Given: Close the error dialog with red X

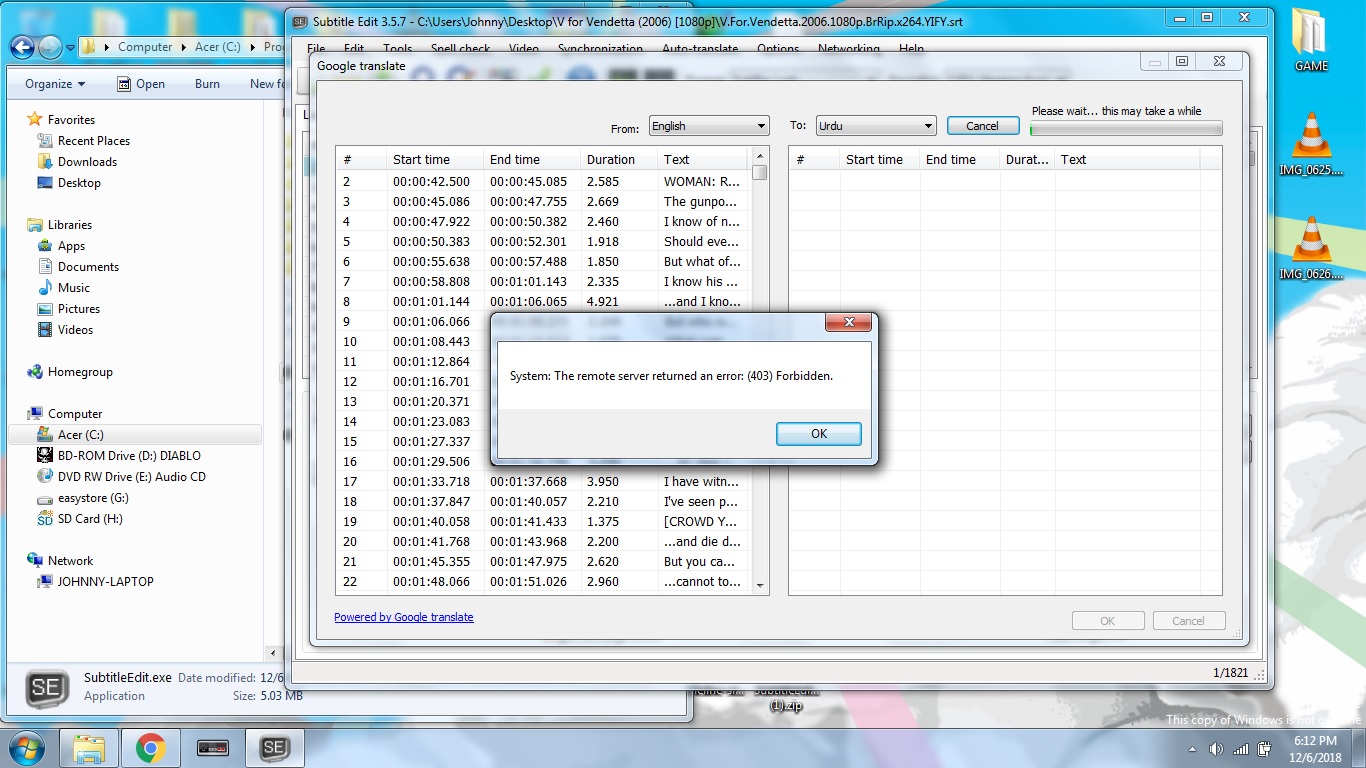Looking at the screenshot, I should point(848,322).
